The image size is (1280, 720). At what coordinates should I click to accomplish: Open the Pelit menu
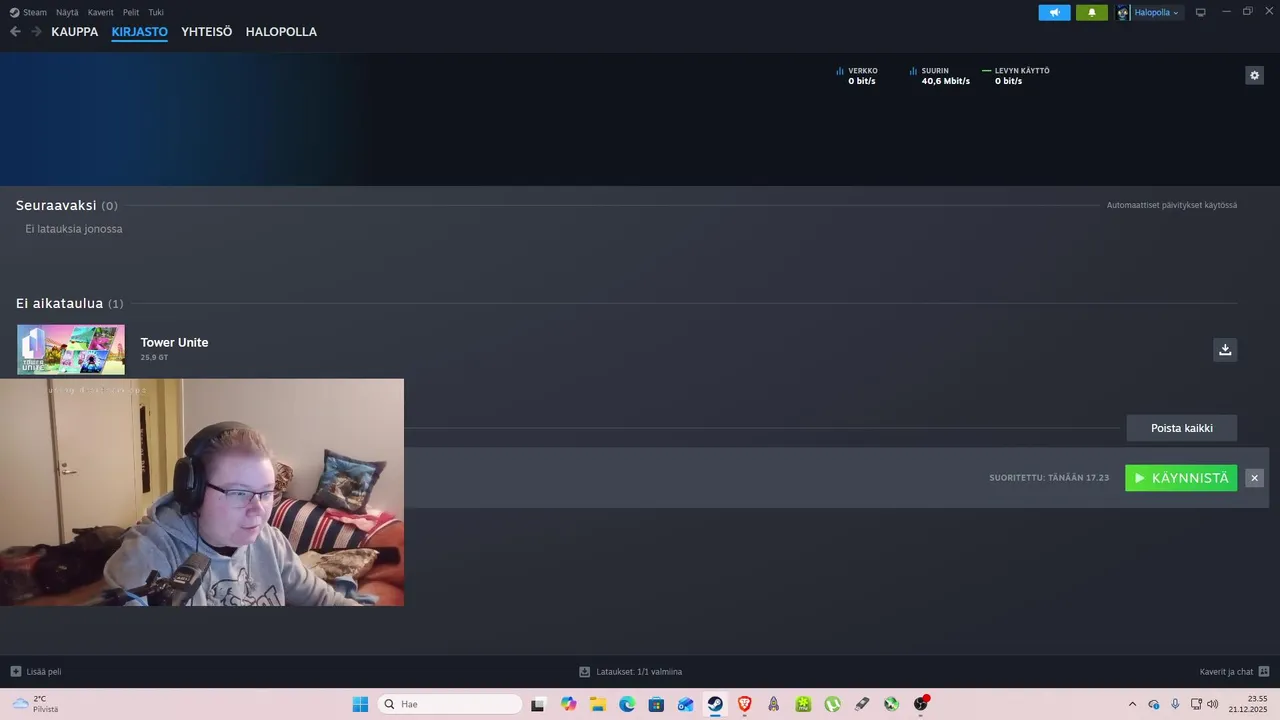(131, 13)
